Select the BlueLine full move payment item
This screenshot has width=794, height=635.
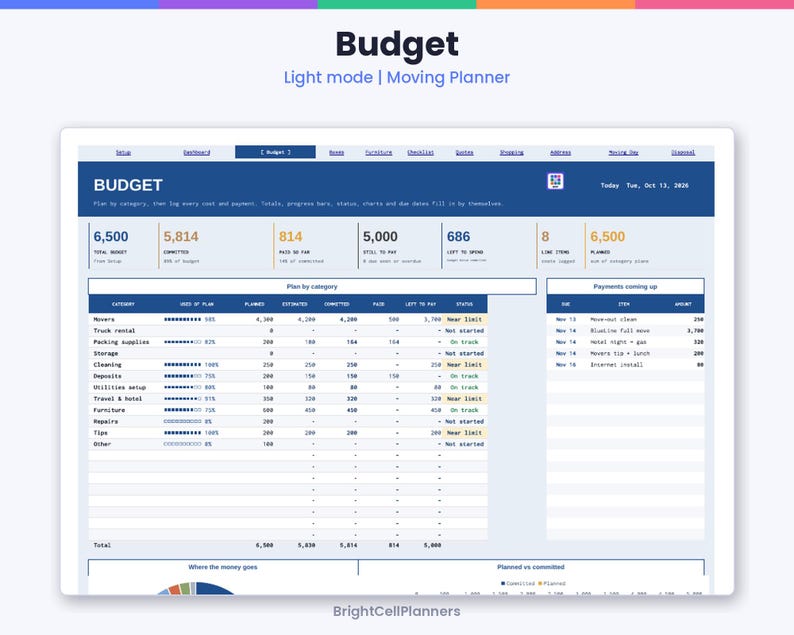pyautogui.click(x=620, y=331)
